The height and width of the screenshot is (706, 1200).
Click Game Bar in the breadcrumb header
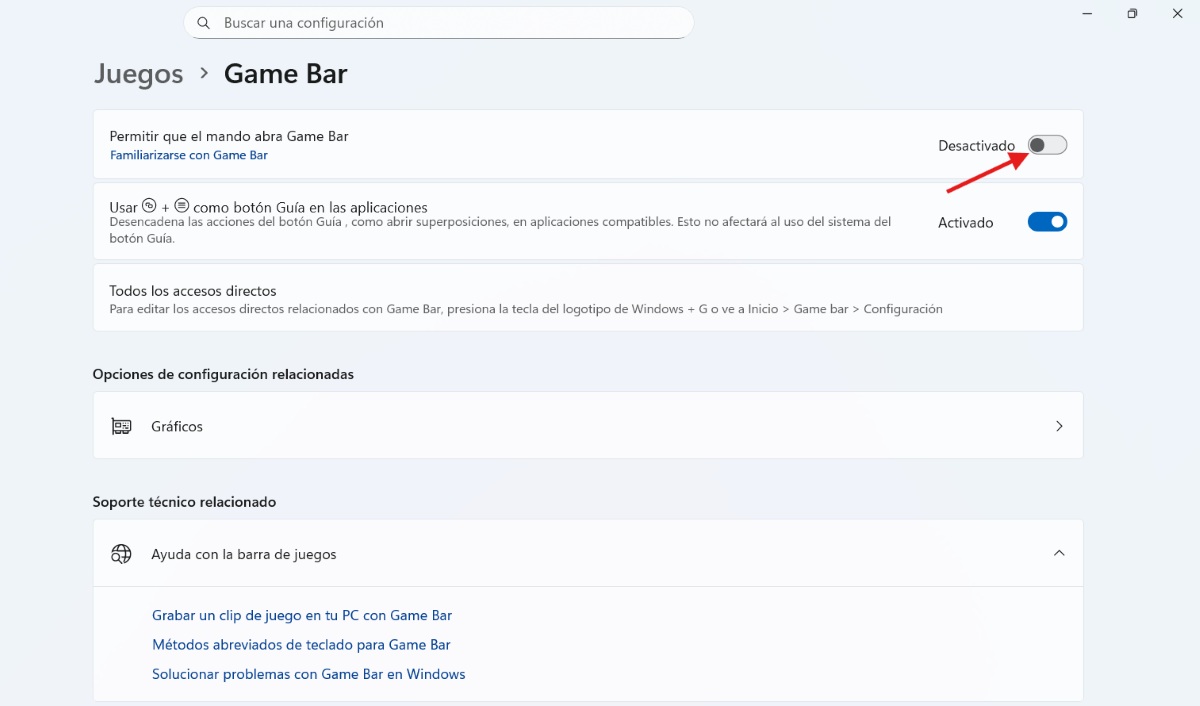tap(285, 73)
